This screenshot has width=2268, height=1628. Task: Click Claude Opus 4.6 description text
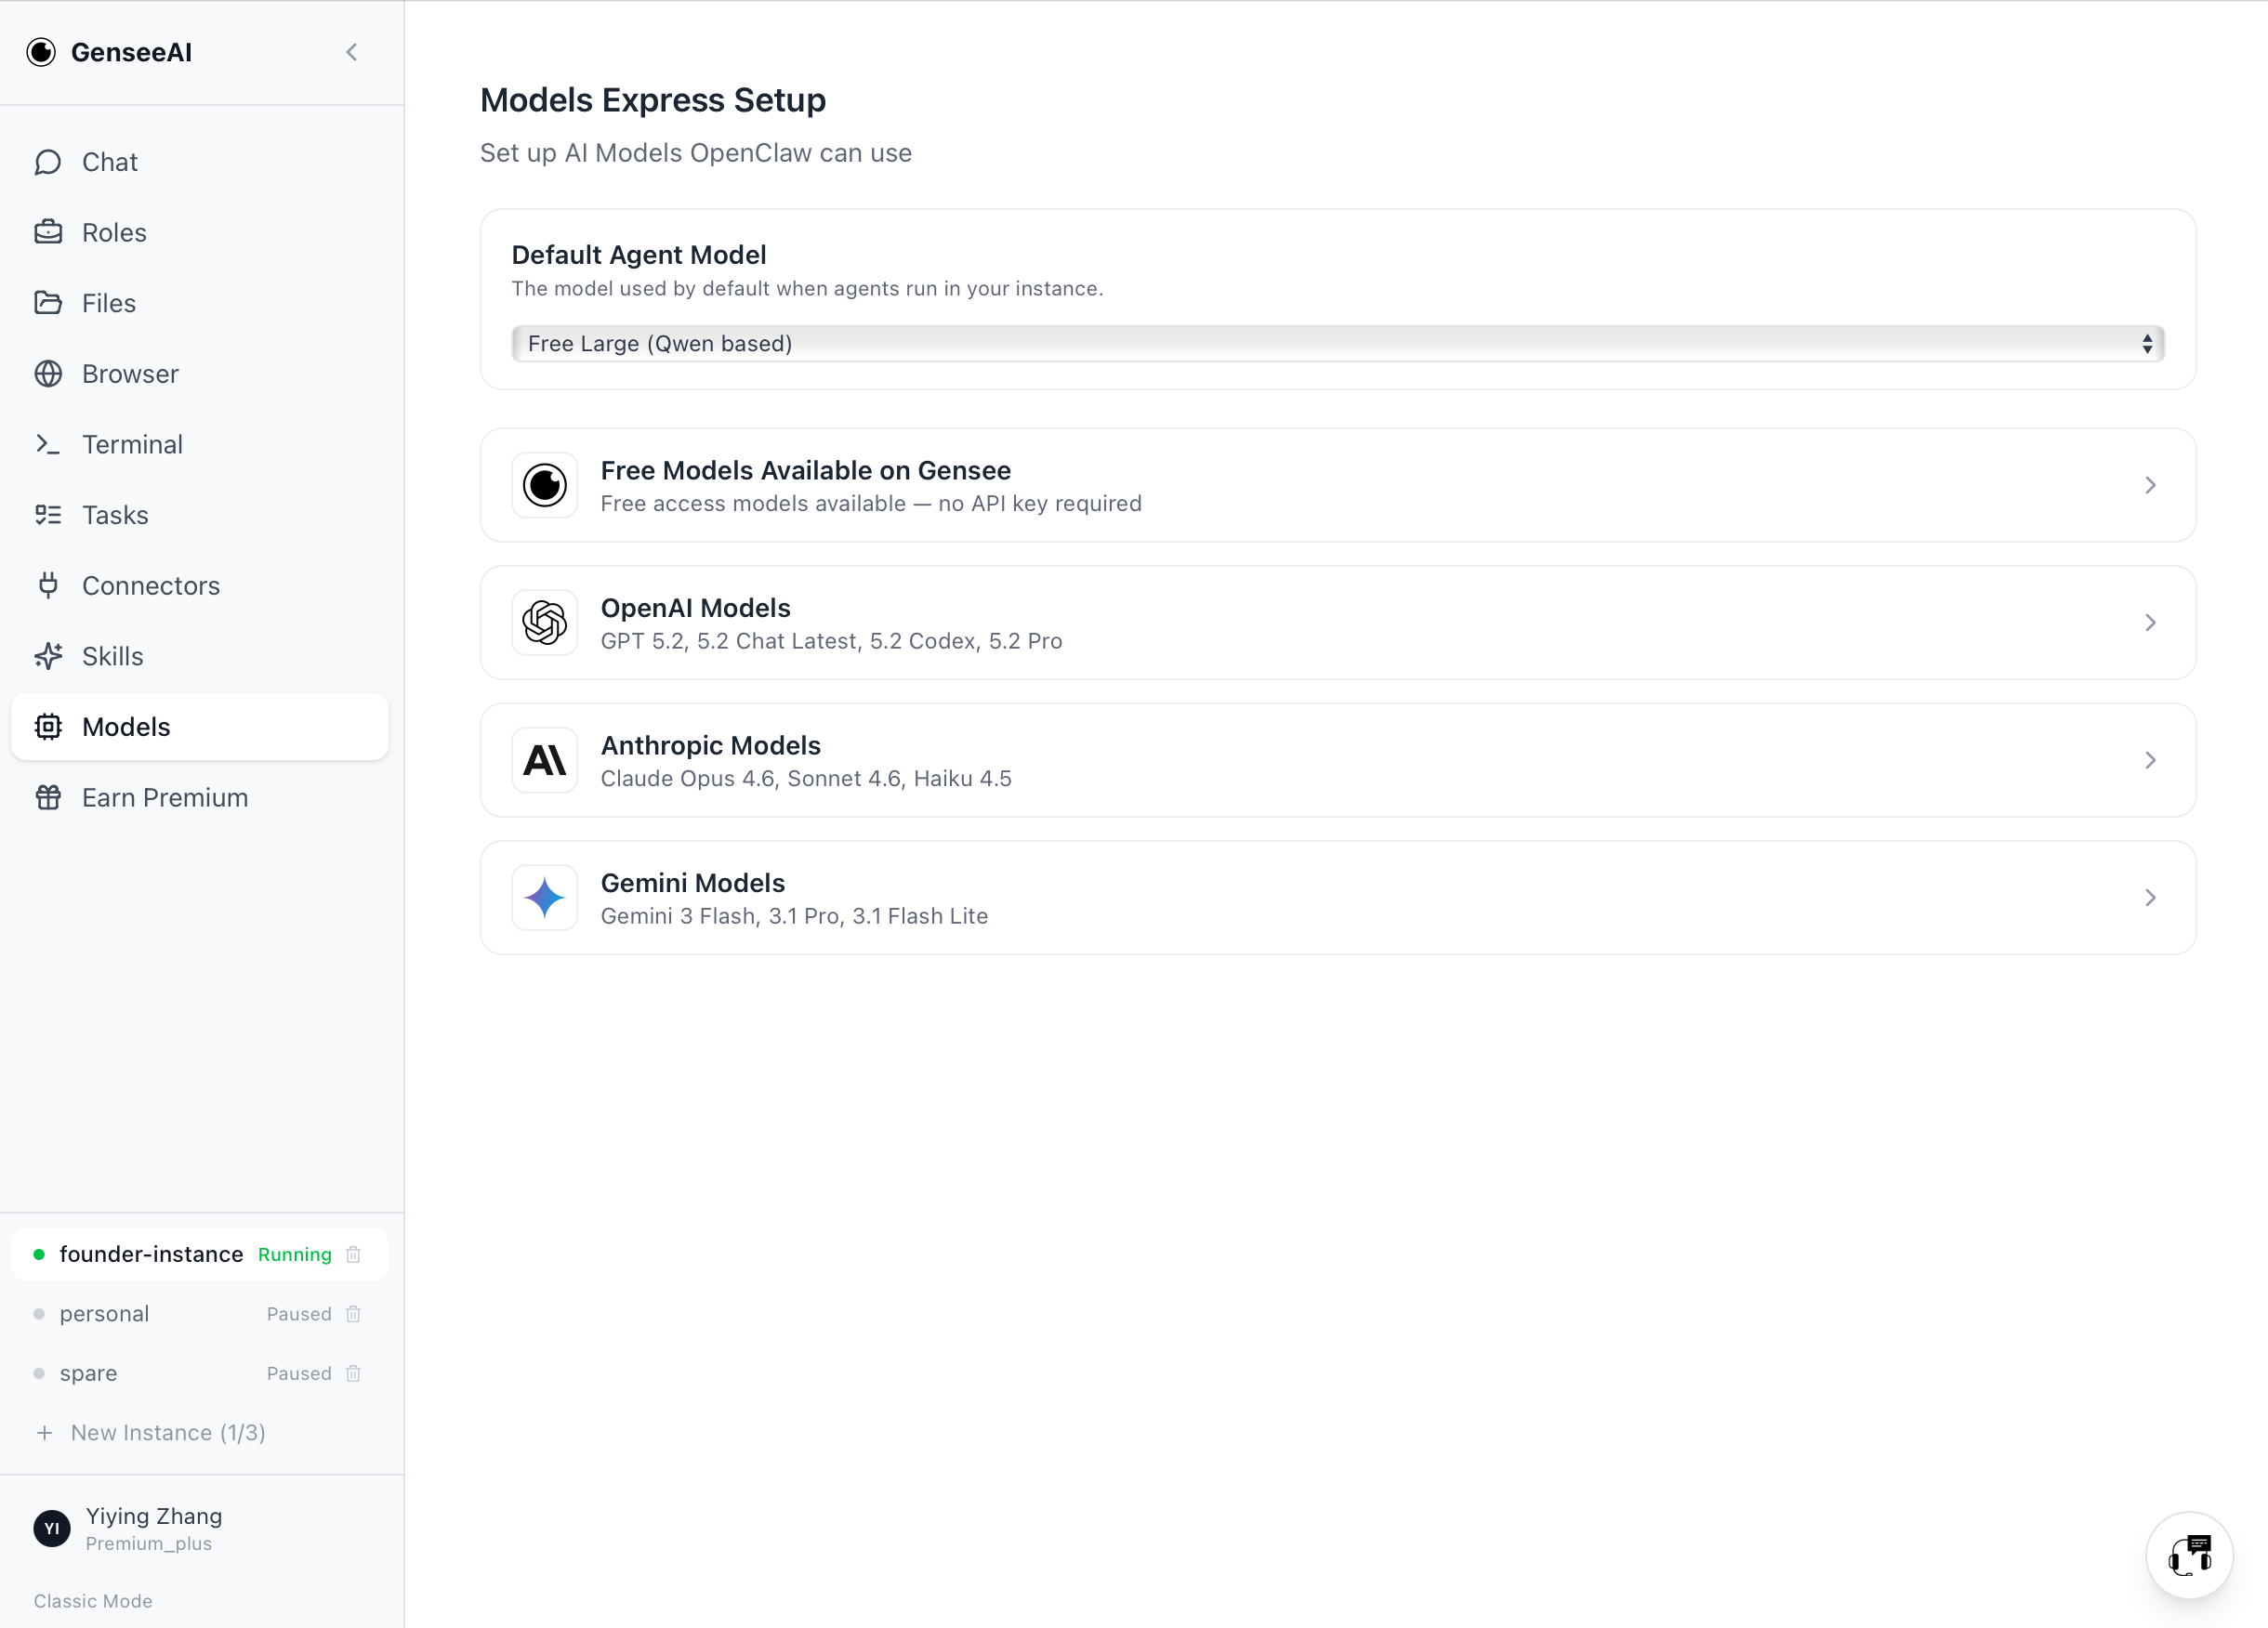tap(806, 778)
